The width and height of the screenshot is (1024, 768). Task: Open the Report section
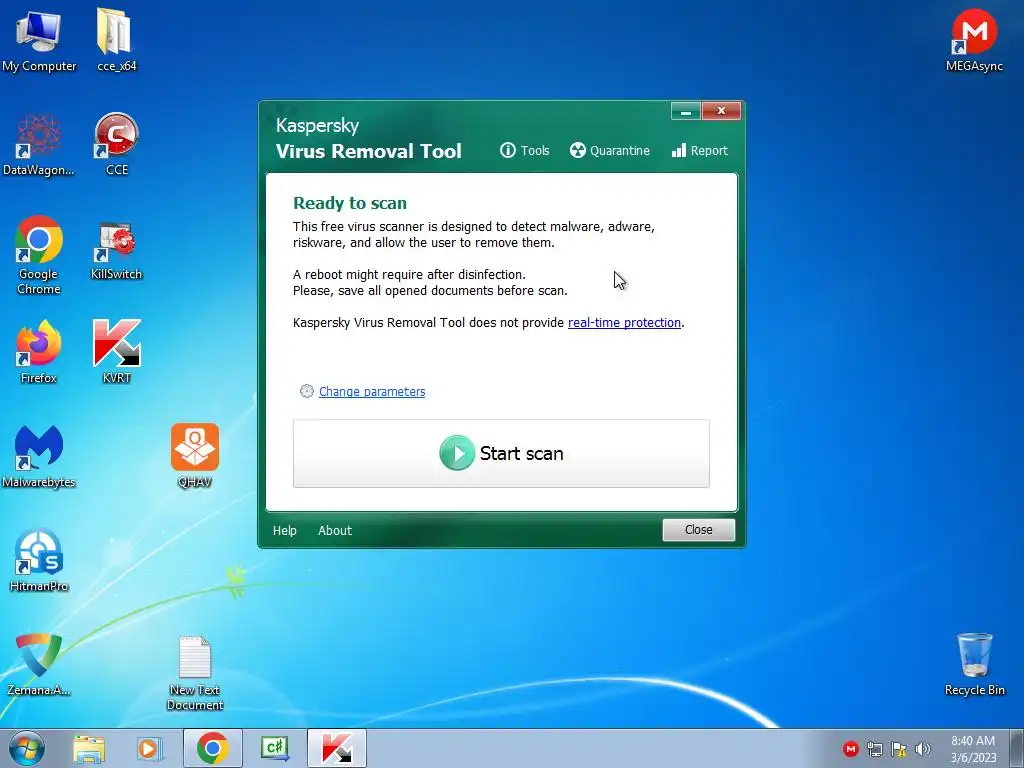click(699, 151)
